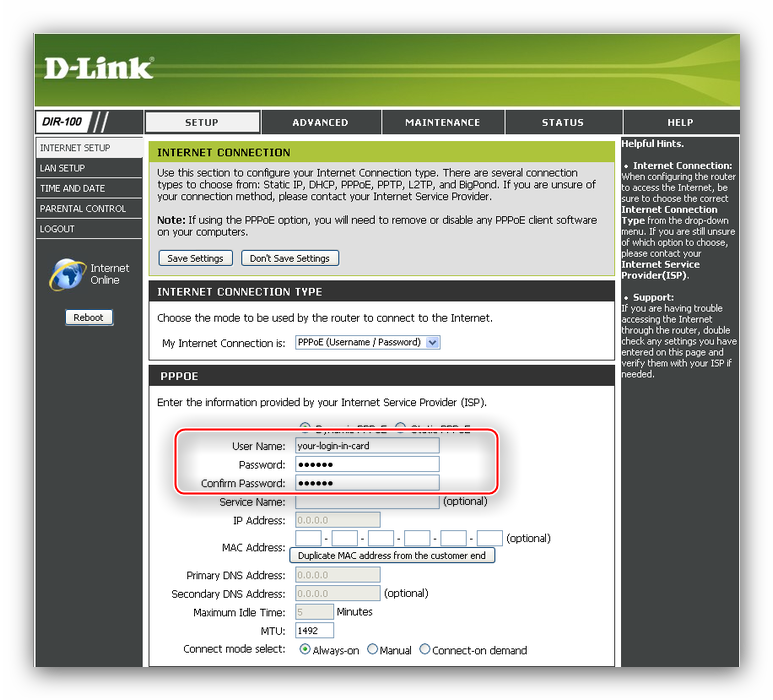
Task: Go to PARENTAL CONTROL page
Action: [x=89, y=209]
